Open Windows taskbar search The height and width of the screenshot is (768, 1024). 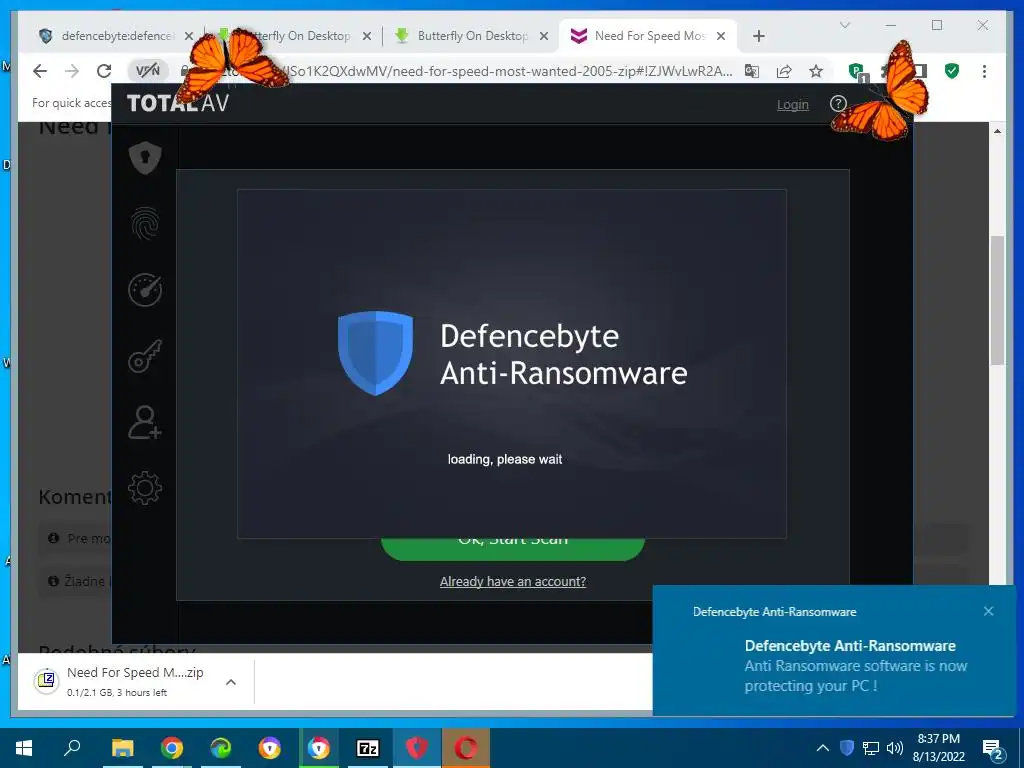[72, 748]
